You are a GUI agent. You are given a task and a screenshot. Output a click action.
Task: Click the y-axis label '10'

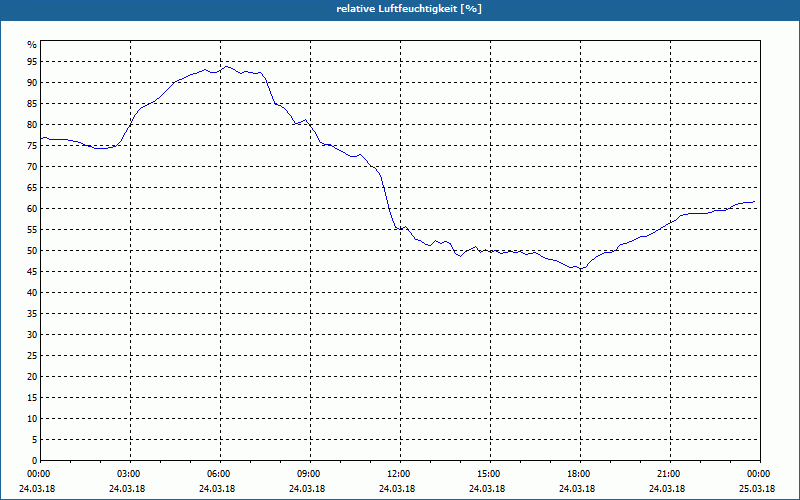click(32, 419)
